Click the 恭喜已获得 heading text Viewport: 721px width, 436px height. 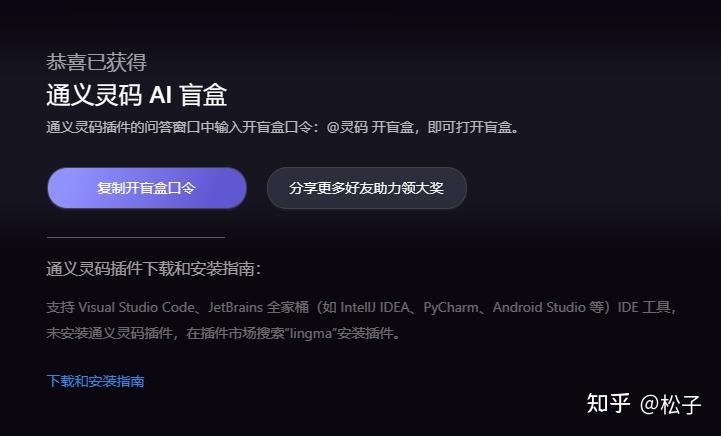[96, 62]
